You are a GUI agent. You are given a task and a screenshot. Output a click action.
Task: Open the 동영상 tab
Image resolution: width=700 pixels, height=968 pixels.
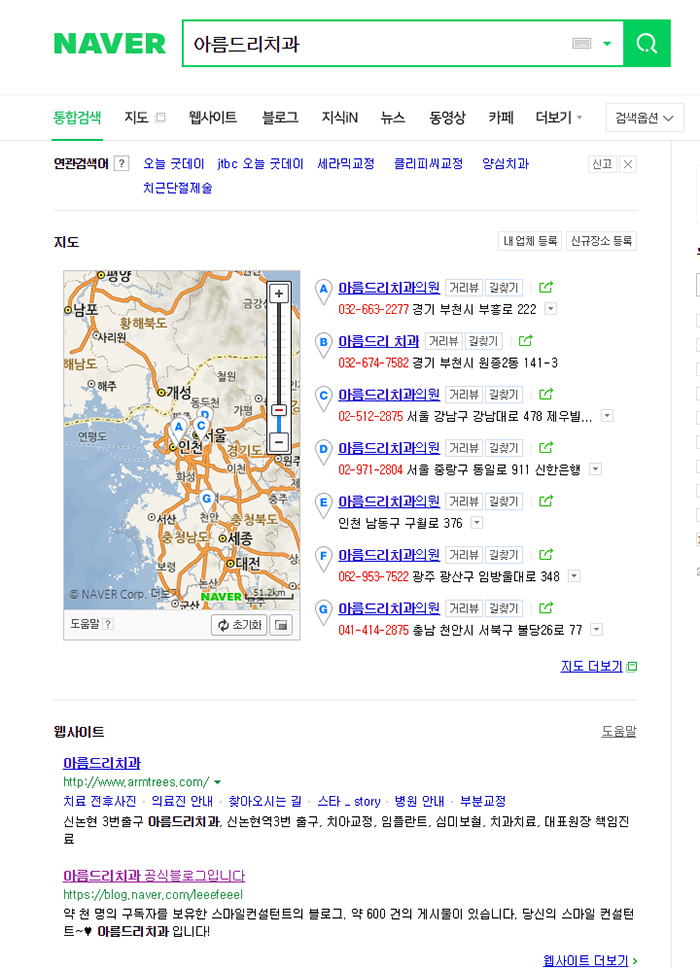[447, 117]
